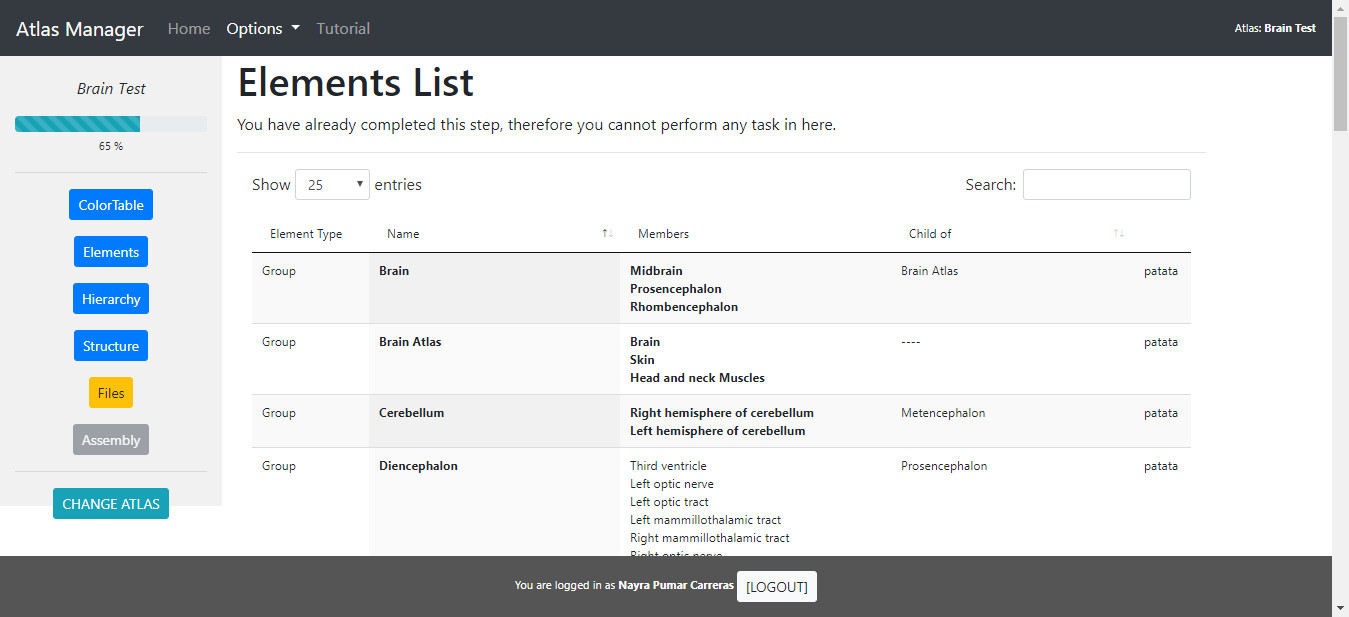Open the Tutorial page
Image resolution: width=1349 pixels, height=617 pixels.
(x=343, y=29)
